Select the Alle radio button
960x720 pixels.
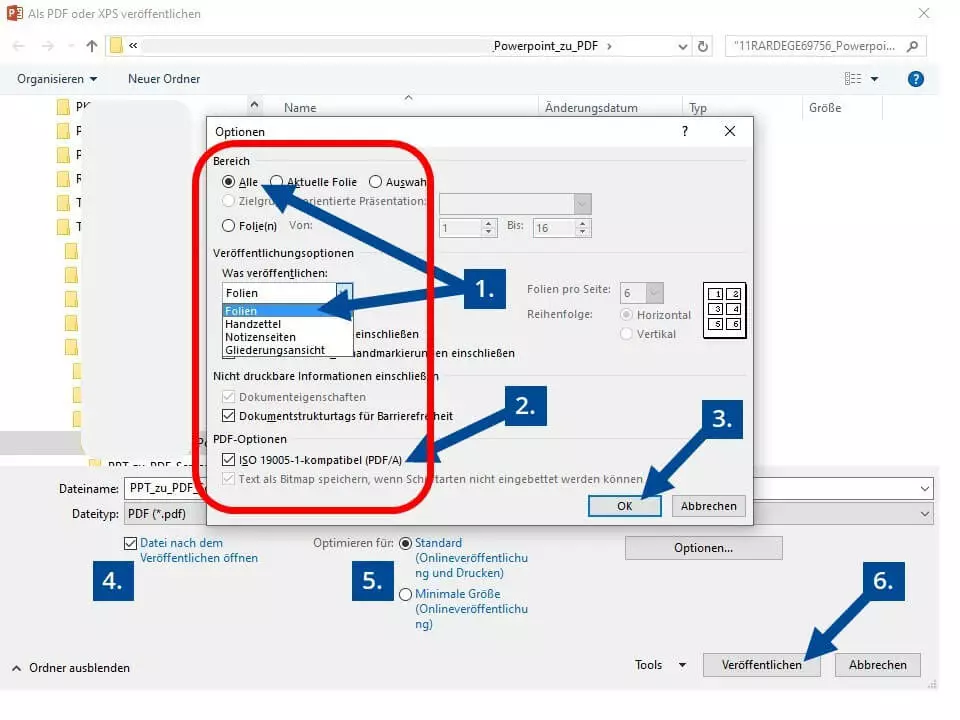(x=228, y=182)
